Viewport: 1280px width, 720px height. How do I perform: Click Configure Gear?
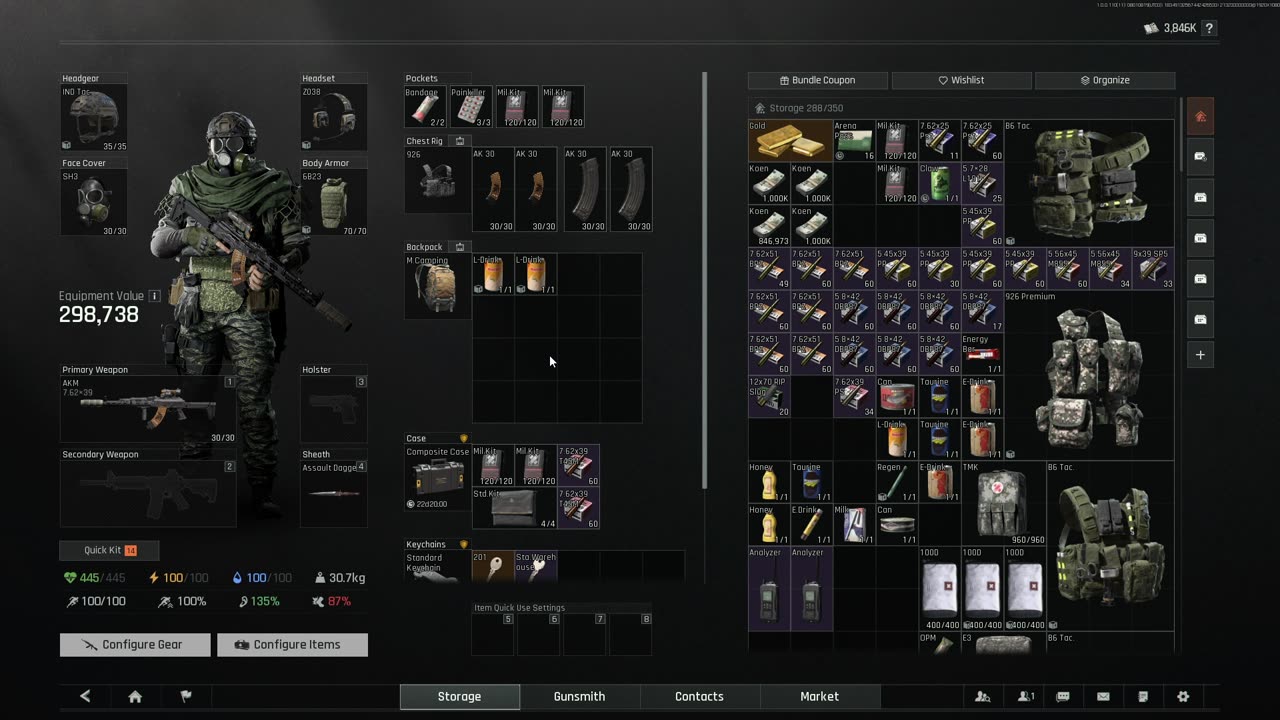(135, 645)
